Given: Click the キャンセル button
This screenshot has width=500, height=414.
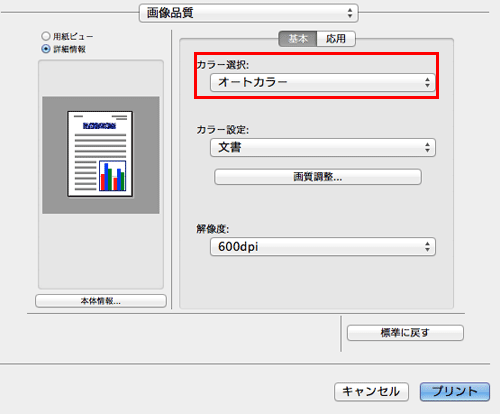Looking at the screenshot, I should (371, 391).
